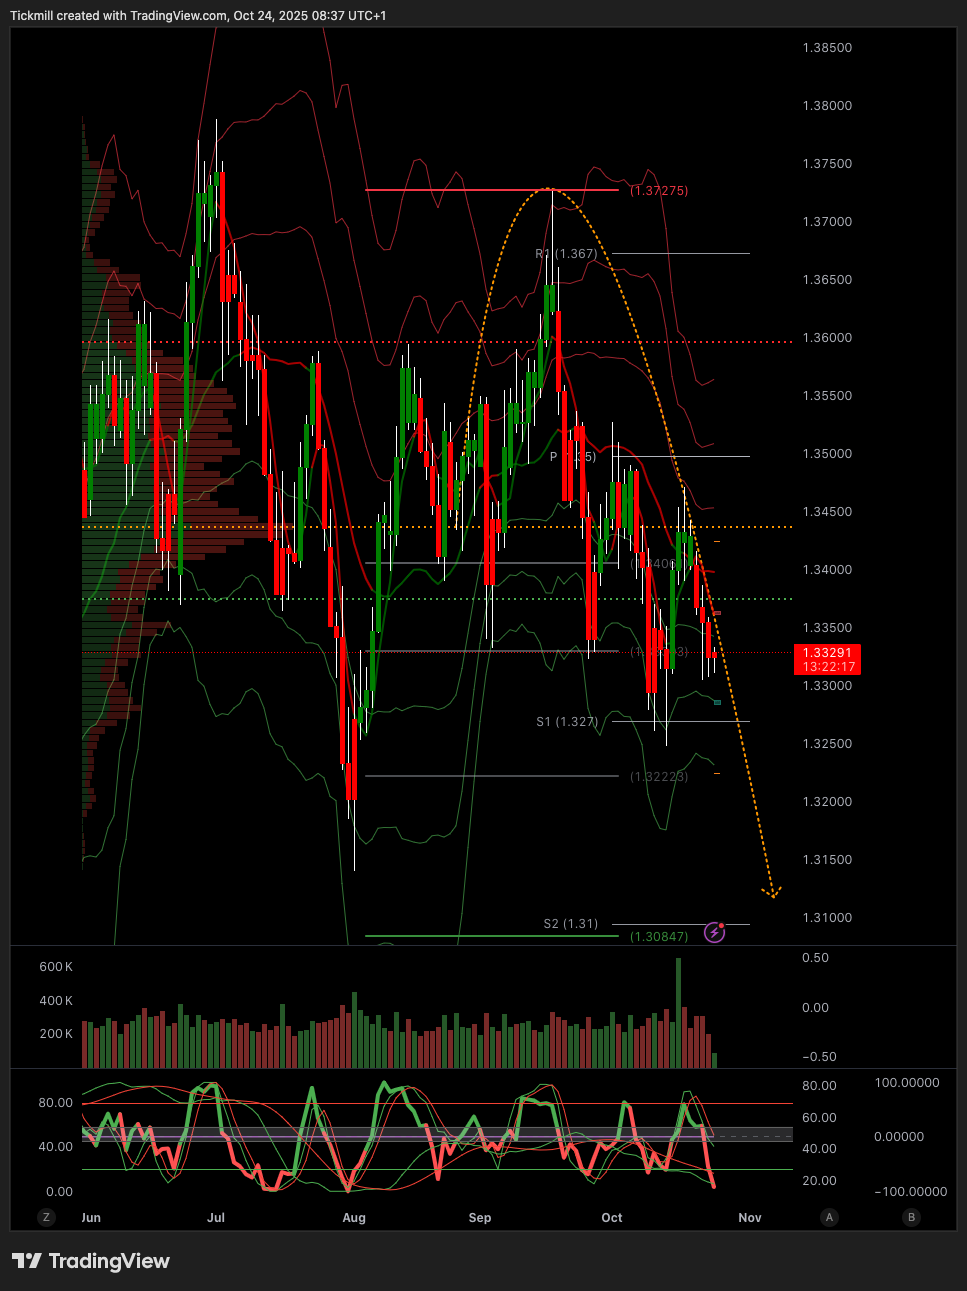Toggle the A auto-scale button
The width and height of the screenshot is (967, 1291).
click(x=828, y=1217)
